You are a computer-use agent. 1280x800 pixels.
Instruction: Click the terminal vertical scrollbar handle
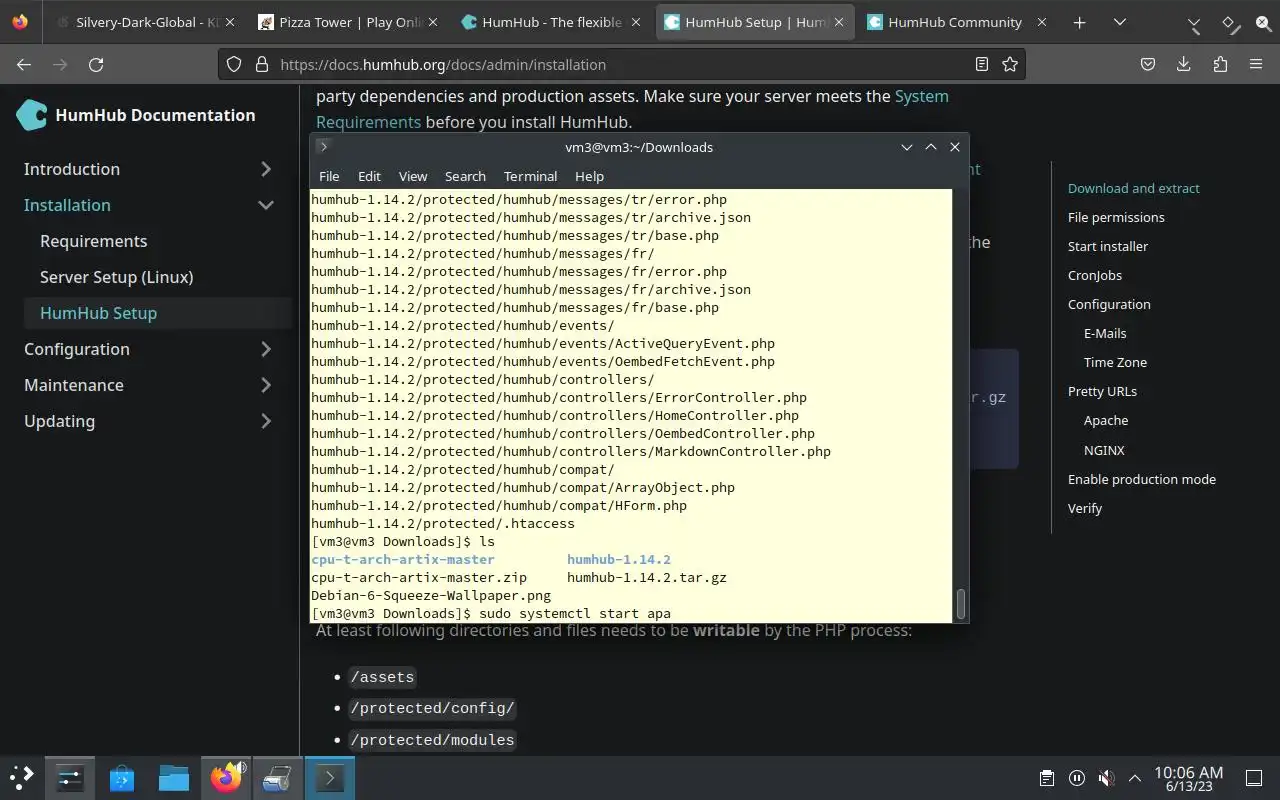point(961,604)
